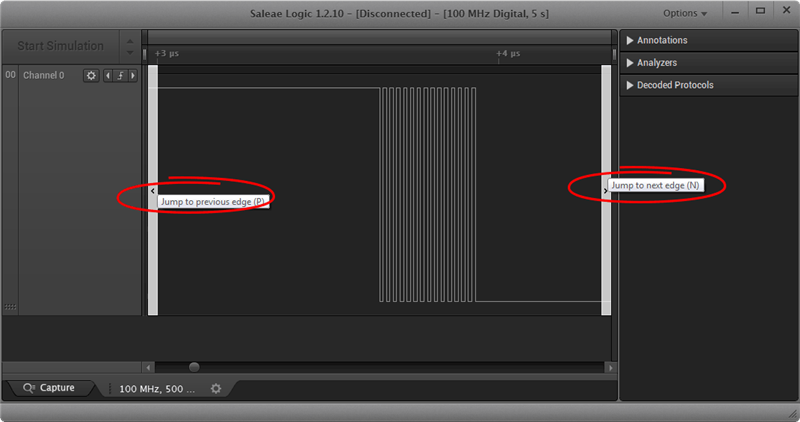Click the scrollbar left arrow
800x422 pixels.
pyautogui.click(x=148, y=367)
